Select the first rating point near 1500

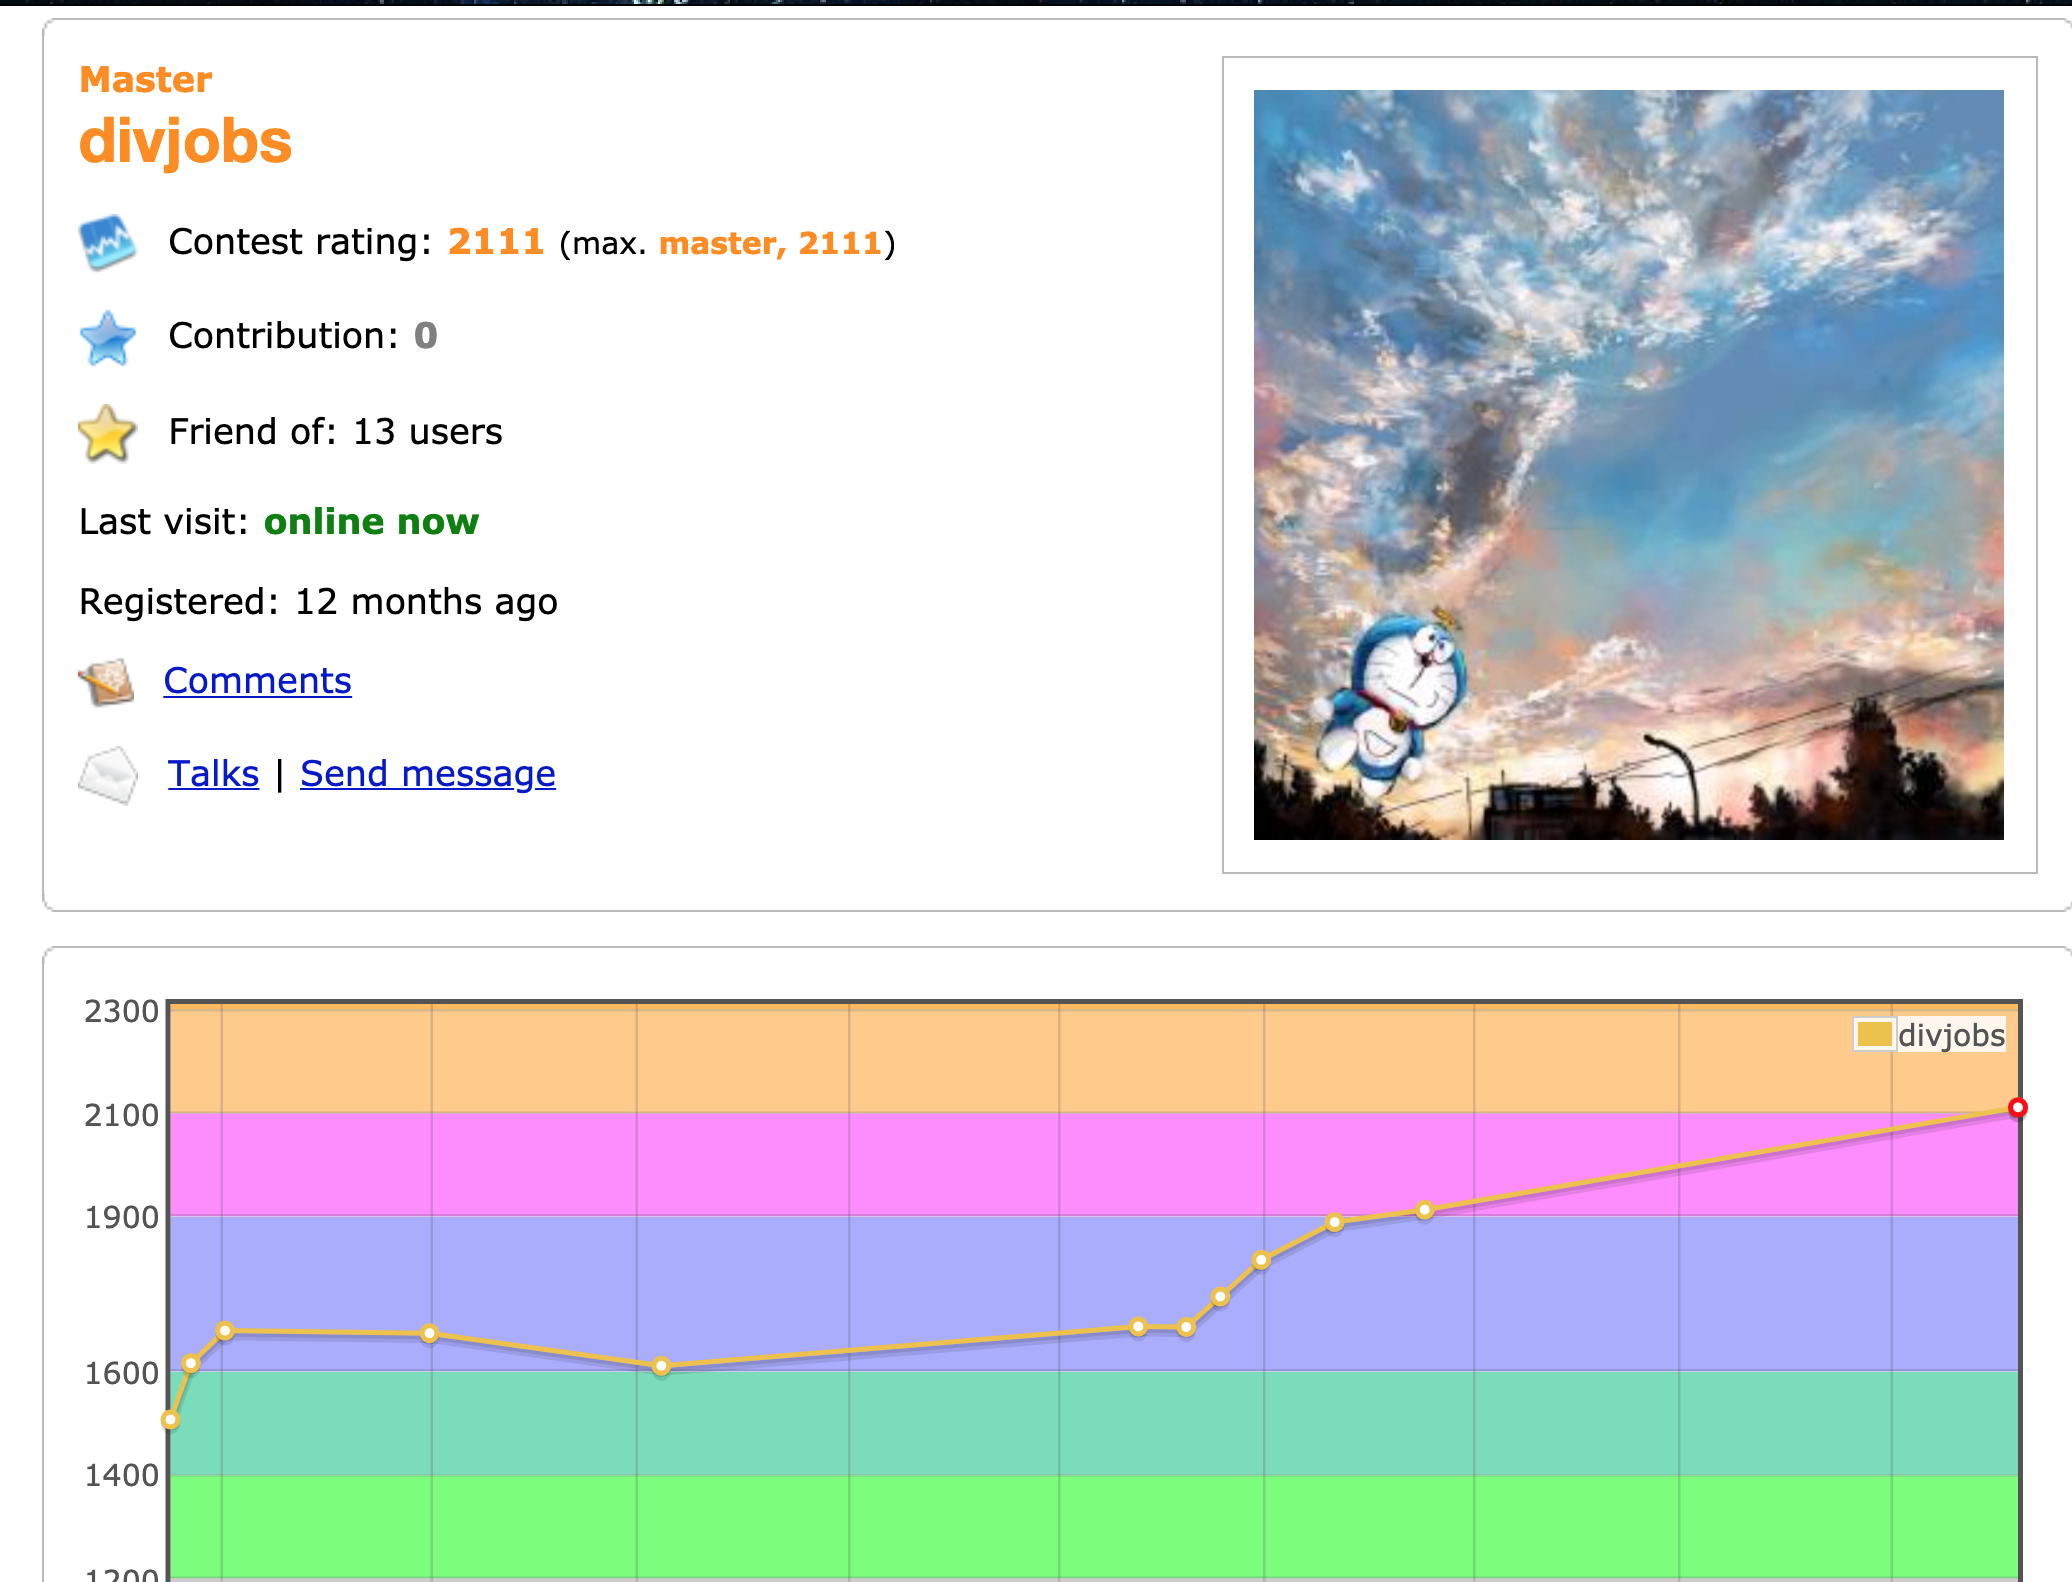[x=171, y=1420]
